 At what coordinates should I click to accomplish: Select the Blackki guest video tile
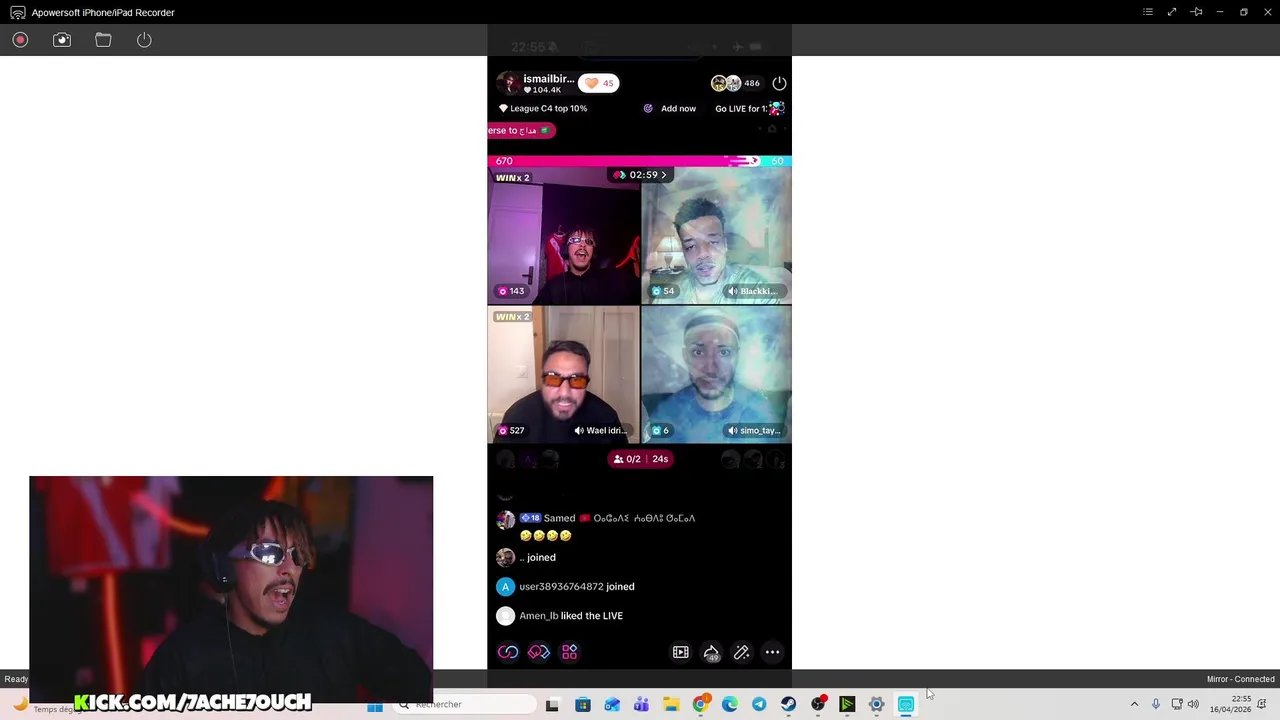pos(716,236)
